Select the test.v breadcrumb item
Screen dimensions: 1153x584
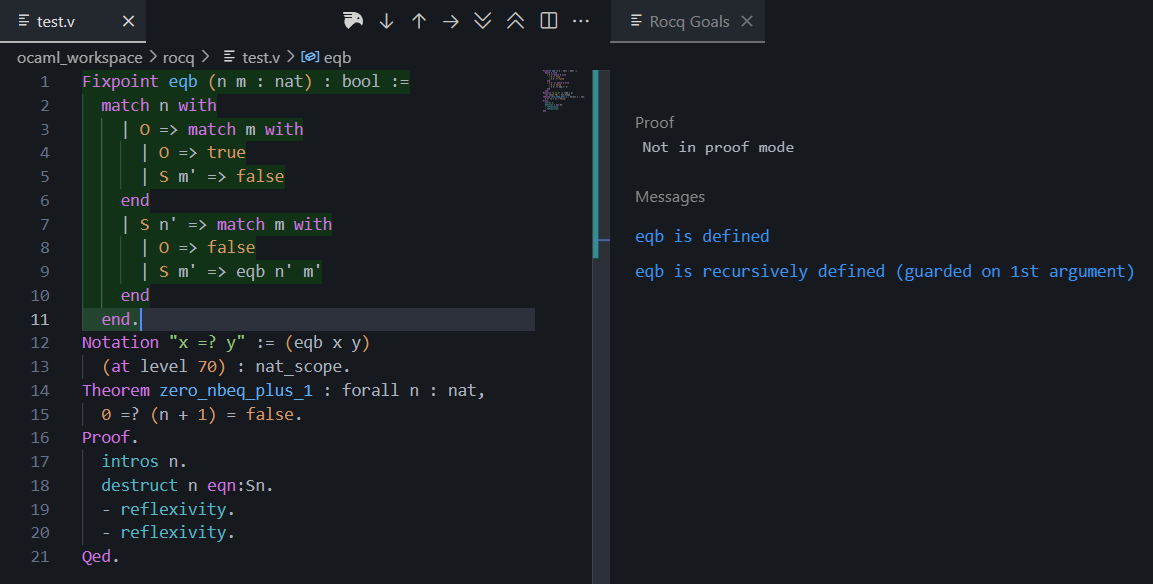click(x=260, y=58)
